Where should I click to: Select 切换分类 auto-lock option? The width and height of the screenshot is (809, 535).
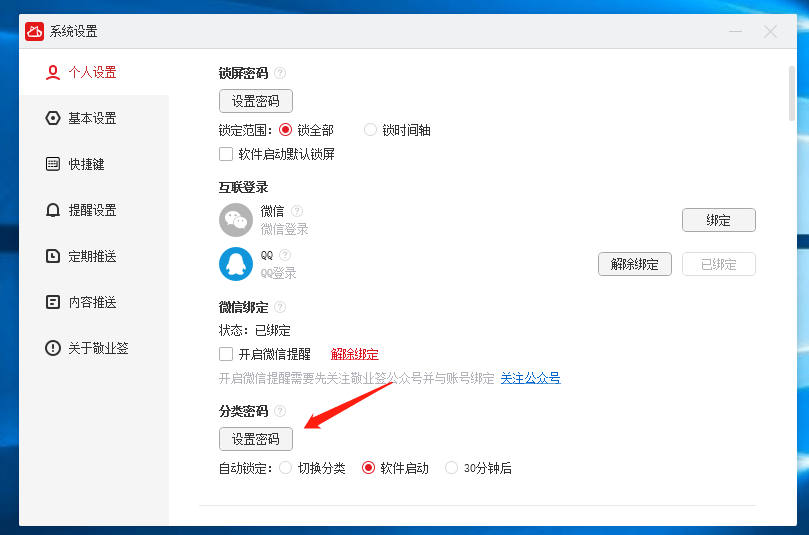pyautogui.click(x=286, y=468)
